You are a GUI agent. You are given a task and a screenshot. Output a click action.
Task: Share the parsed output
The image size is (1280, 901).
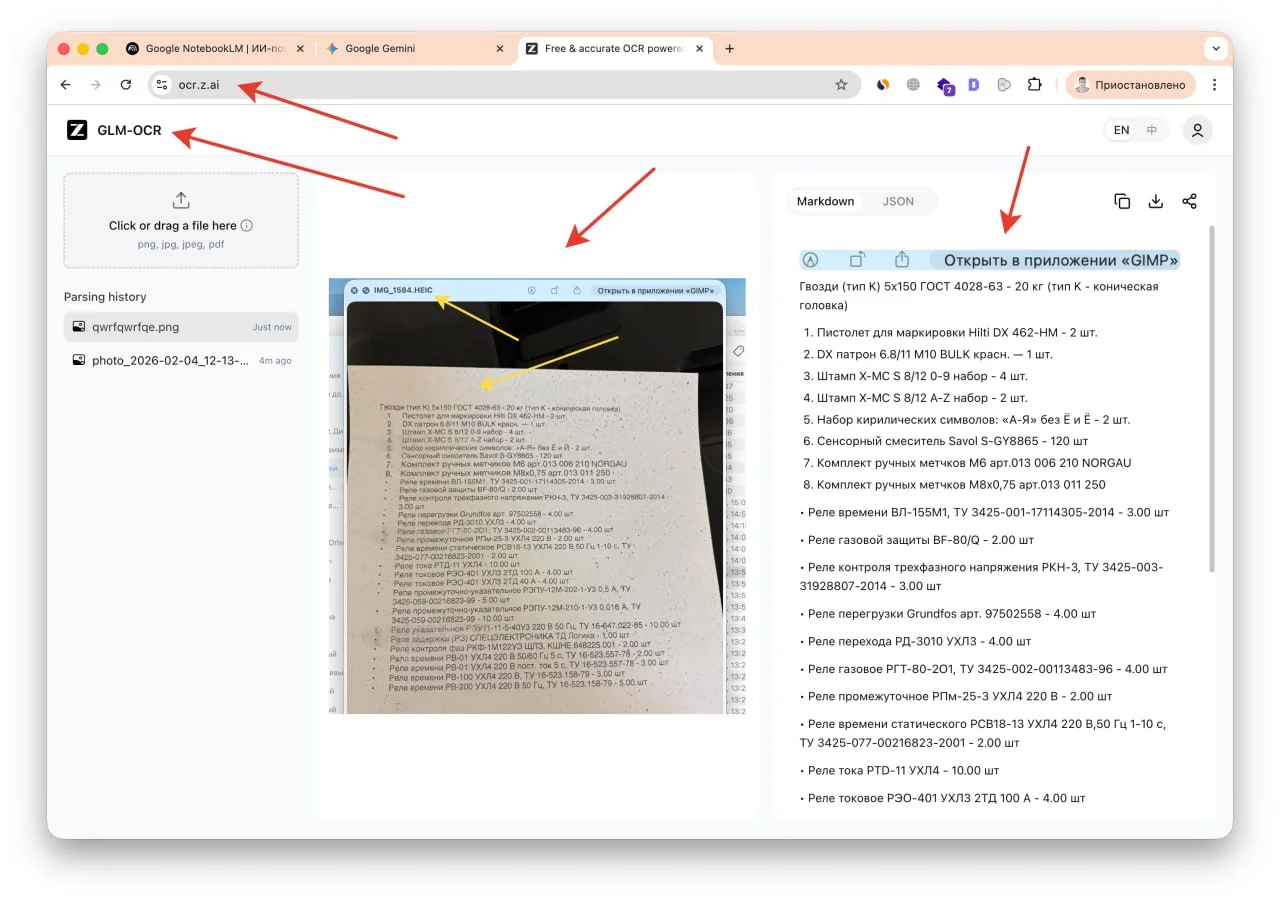[1189, 201]
